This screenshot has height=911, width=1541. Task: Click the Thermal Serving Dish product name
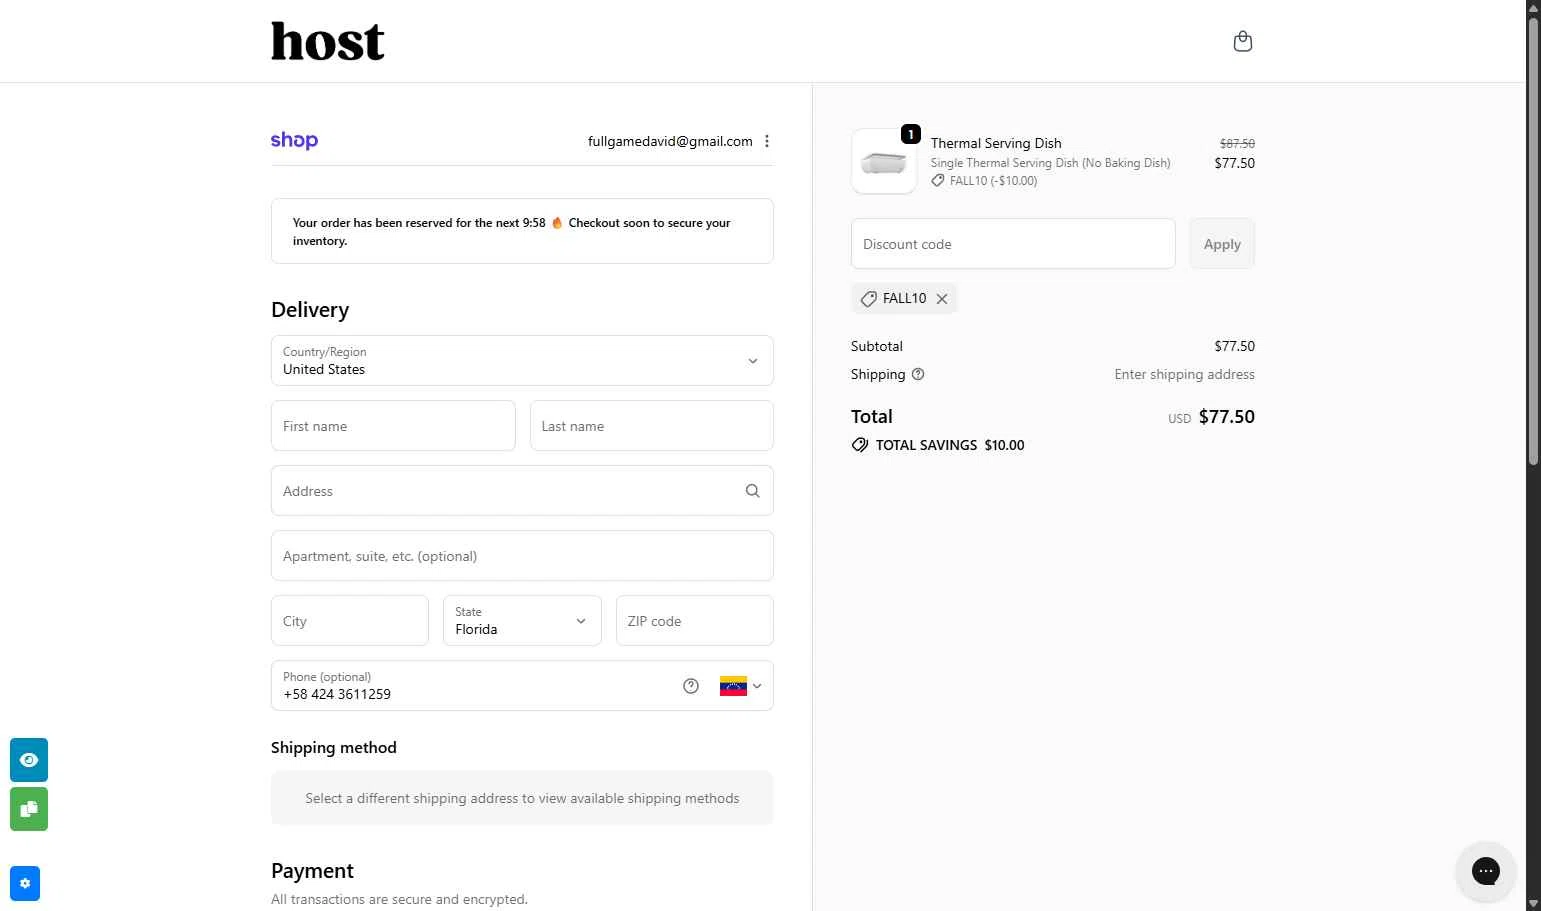point(996,143)
